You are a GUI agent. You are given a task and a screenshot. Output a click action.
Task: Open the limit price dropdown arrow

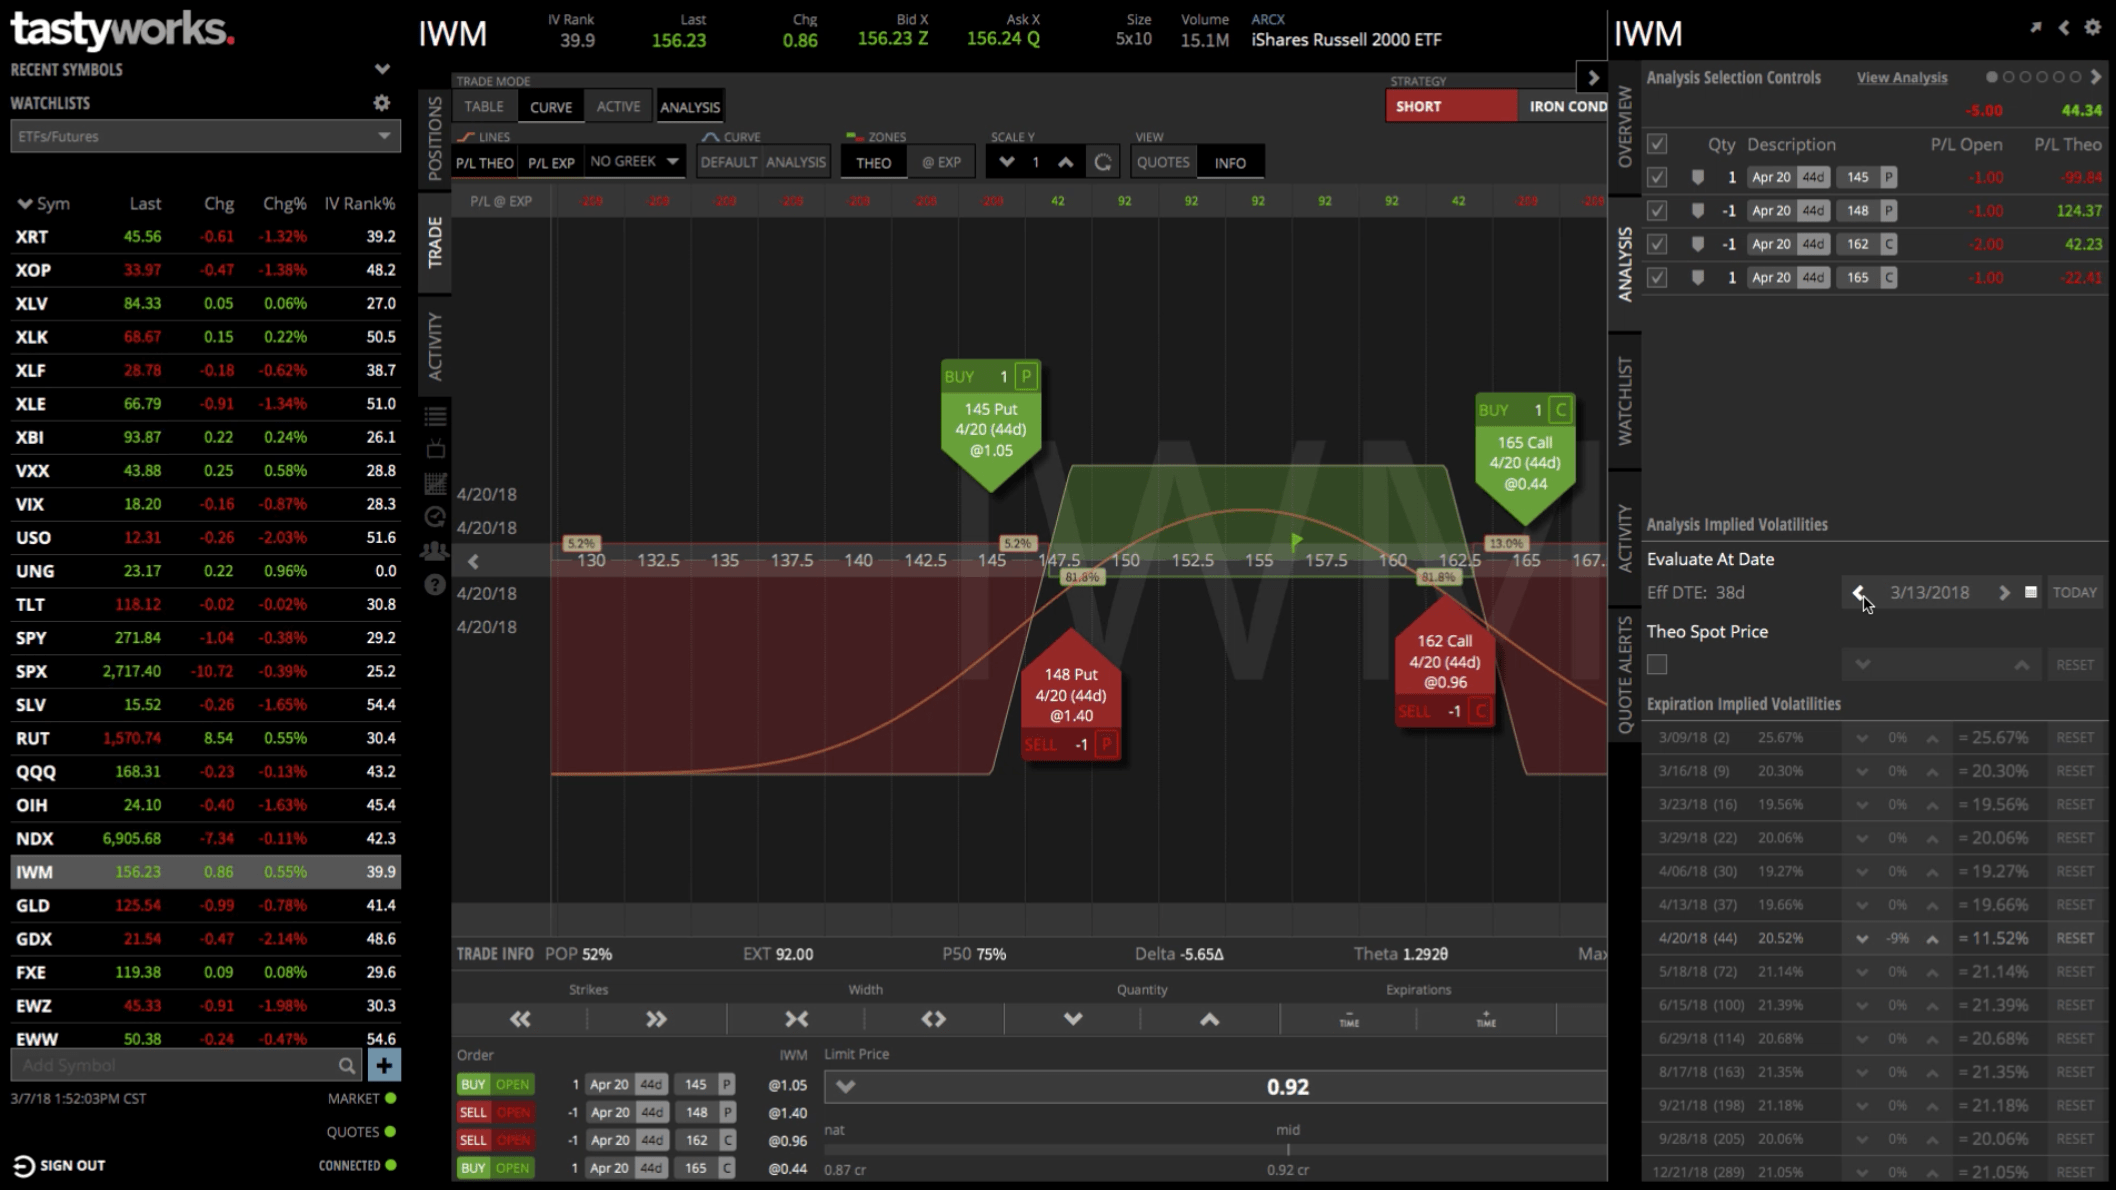pos(845,1087)
